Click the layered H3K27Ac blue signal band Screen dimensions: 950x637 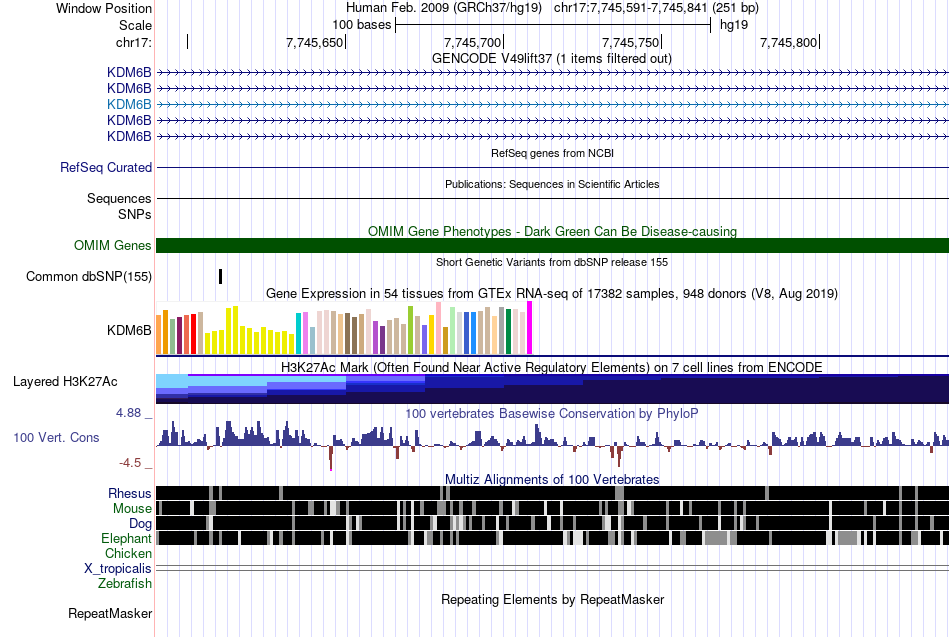click(x=552, y=389)
